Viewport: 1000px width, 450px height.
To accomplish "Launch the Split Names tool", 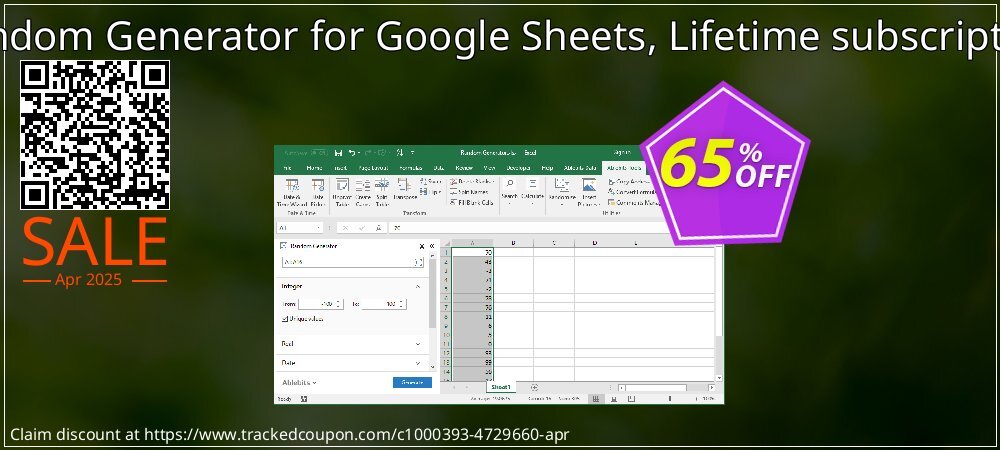I will [469, 192].
